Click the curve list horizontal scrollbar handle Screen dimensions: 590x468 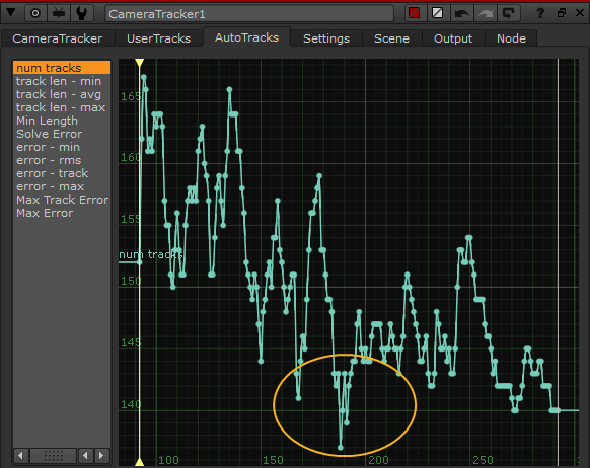coord(53,456)
